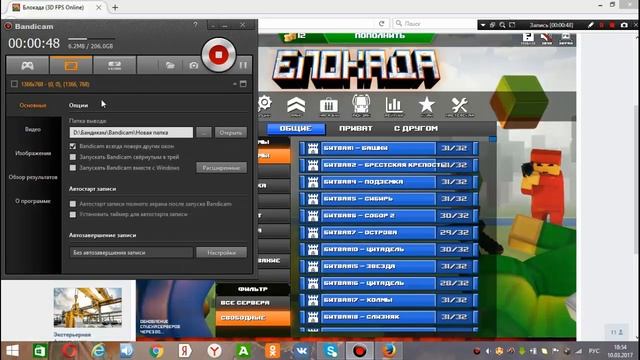The height and width of the screenshot is (360, 640).
Task: Open the wrench workshop icon in Блокада
Action: click(460, 106)
